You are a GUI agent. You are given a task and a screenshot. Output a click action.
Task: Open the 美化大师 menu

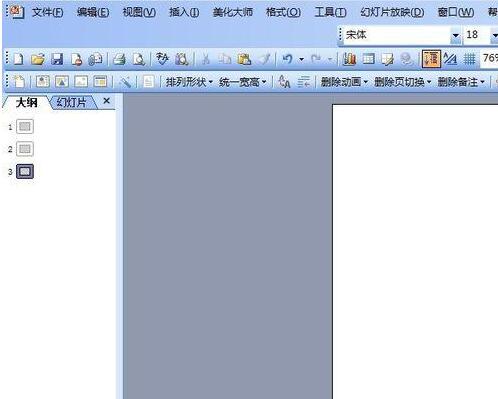233,12
